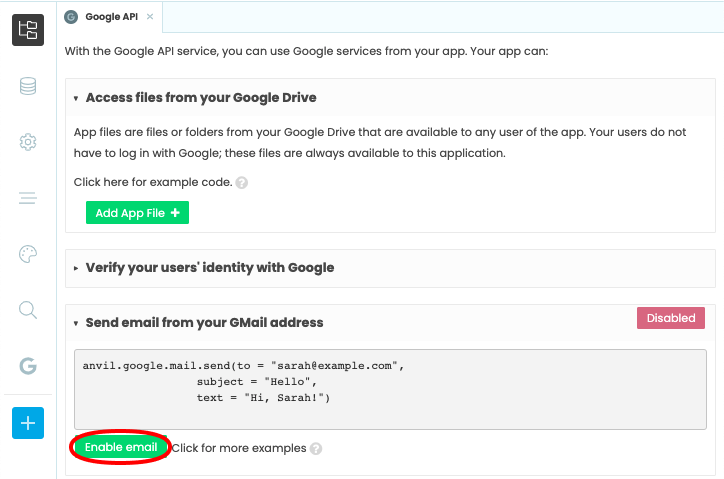This screenshot has width=724, height=479.
Task: Collapse Send email from your GMail address section
Action: tap(76, 323)
